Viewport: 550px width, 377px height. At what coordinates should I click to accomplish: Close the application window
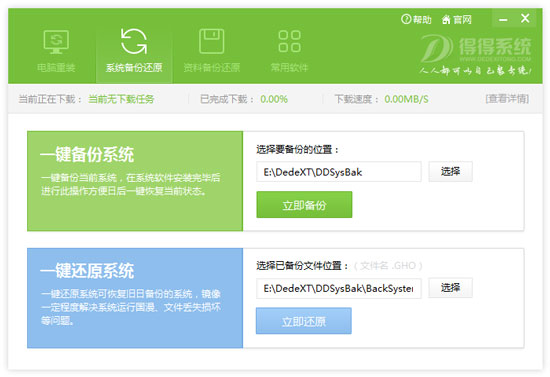[x=525, y=19]
